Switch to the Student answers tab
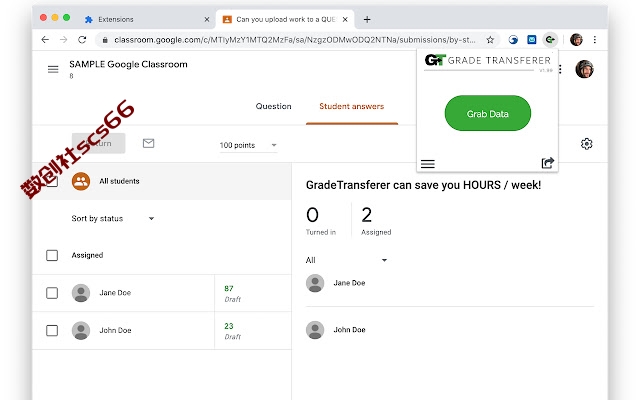The image size is (640, 400). 351,107
